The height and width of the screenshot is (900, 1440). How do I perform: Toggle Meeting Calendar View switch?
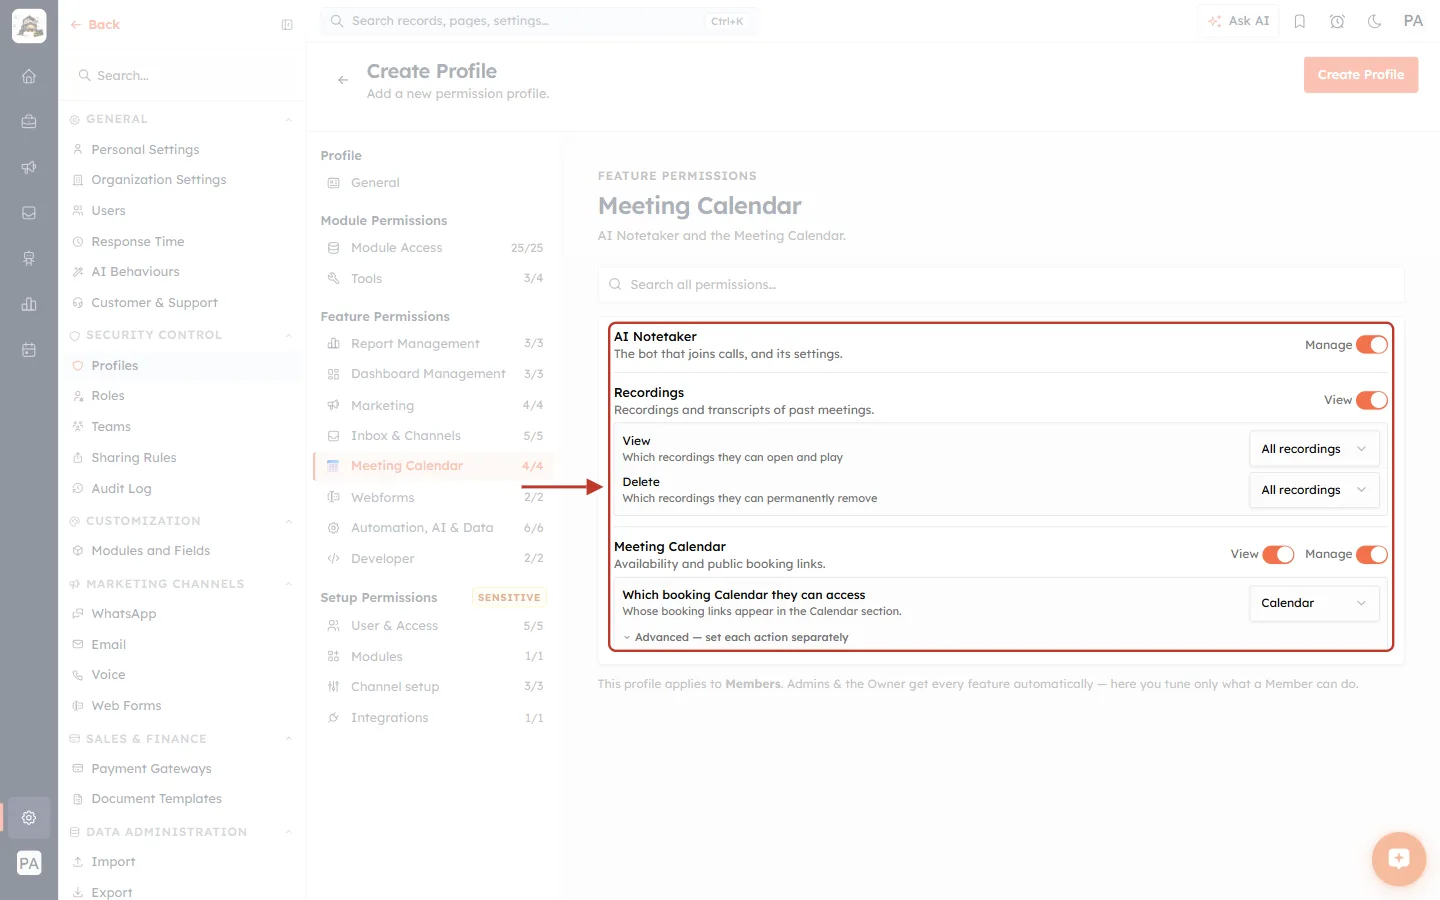point(1278,554)
